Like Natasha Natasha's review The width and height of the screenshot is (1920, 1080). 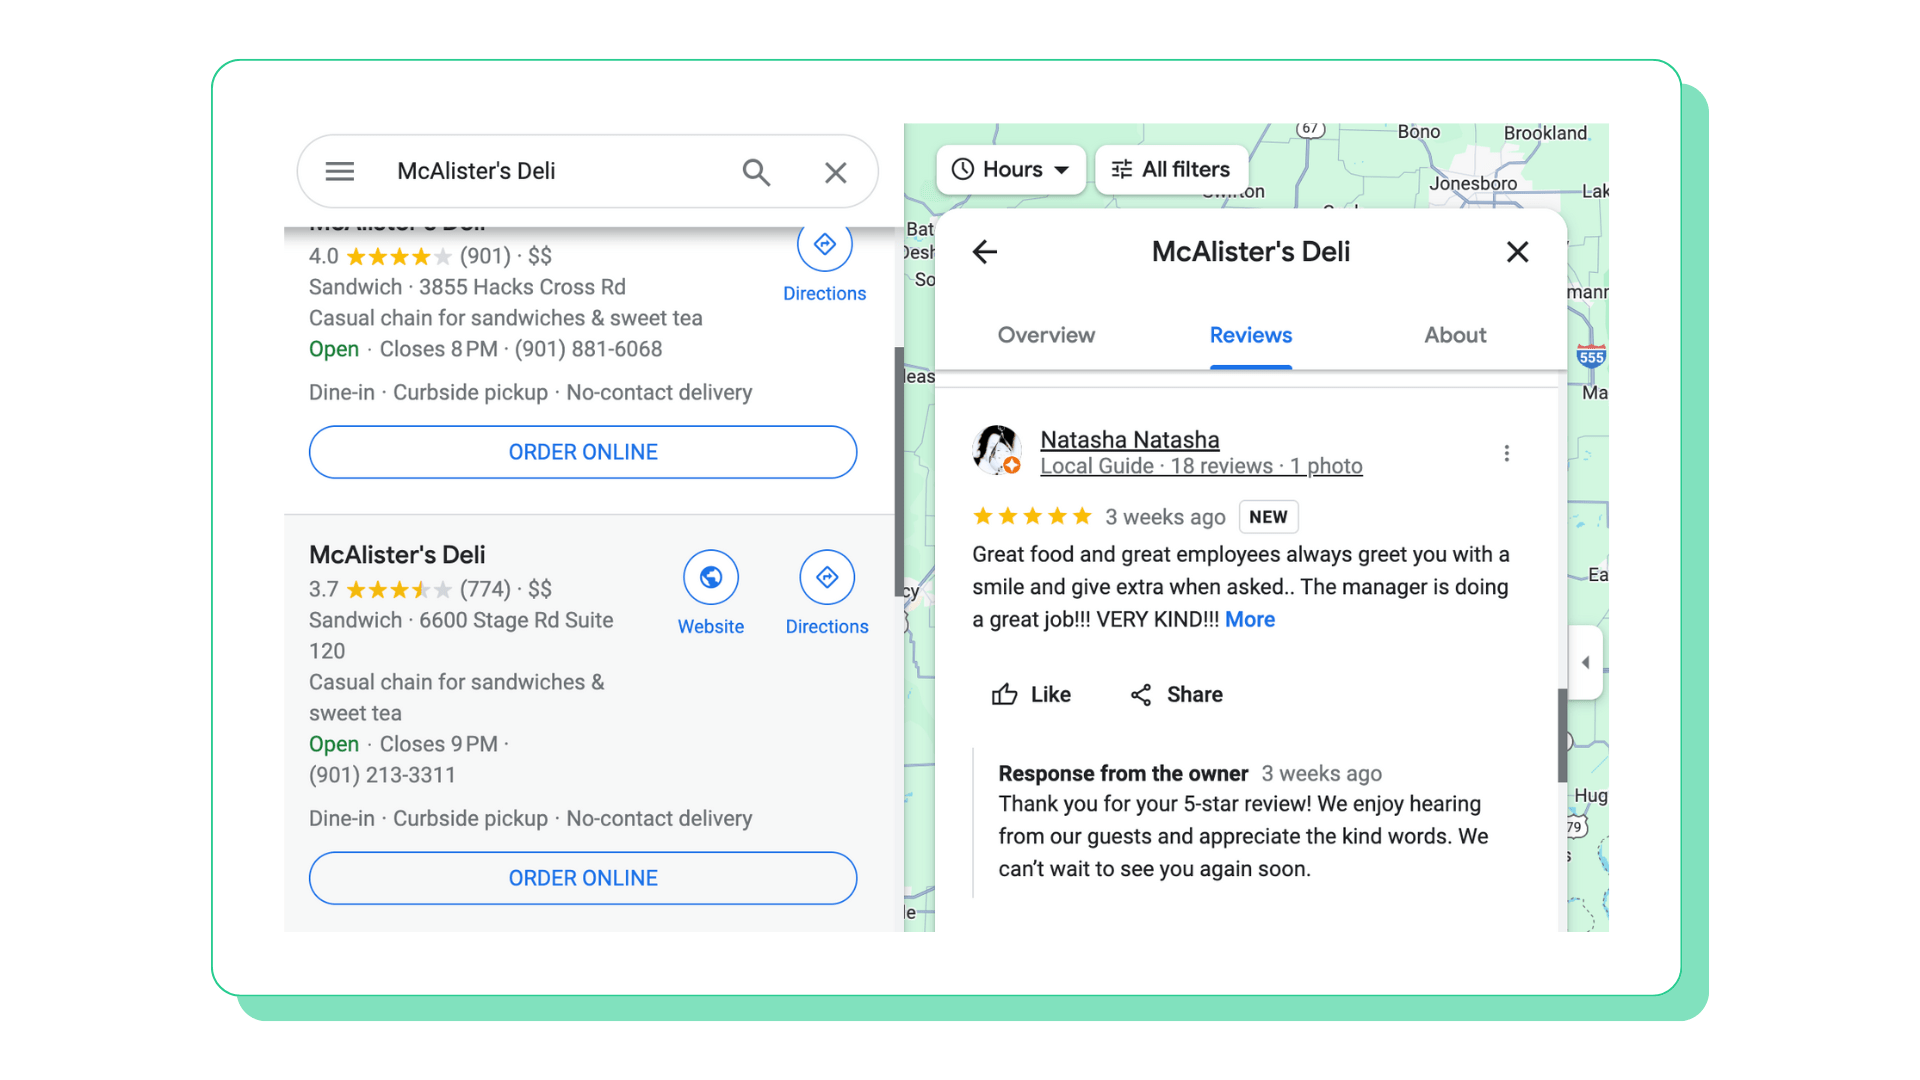[x=1031, y=694]
